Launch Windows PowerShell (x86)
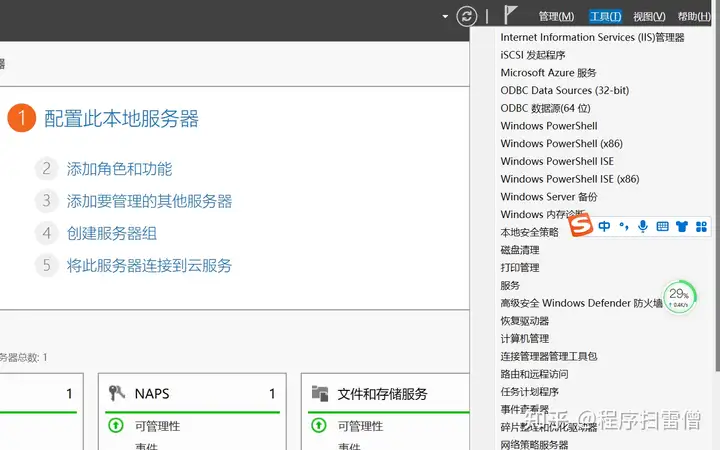 562,144
